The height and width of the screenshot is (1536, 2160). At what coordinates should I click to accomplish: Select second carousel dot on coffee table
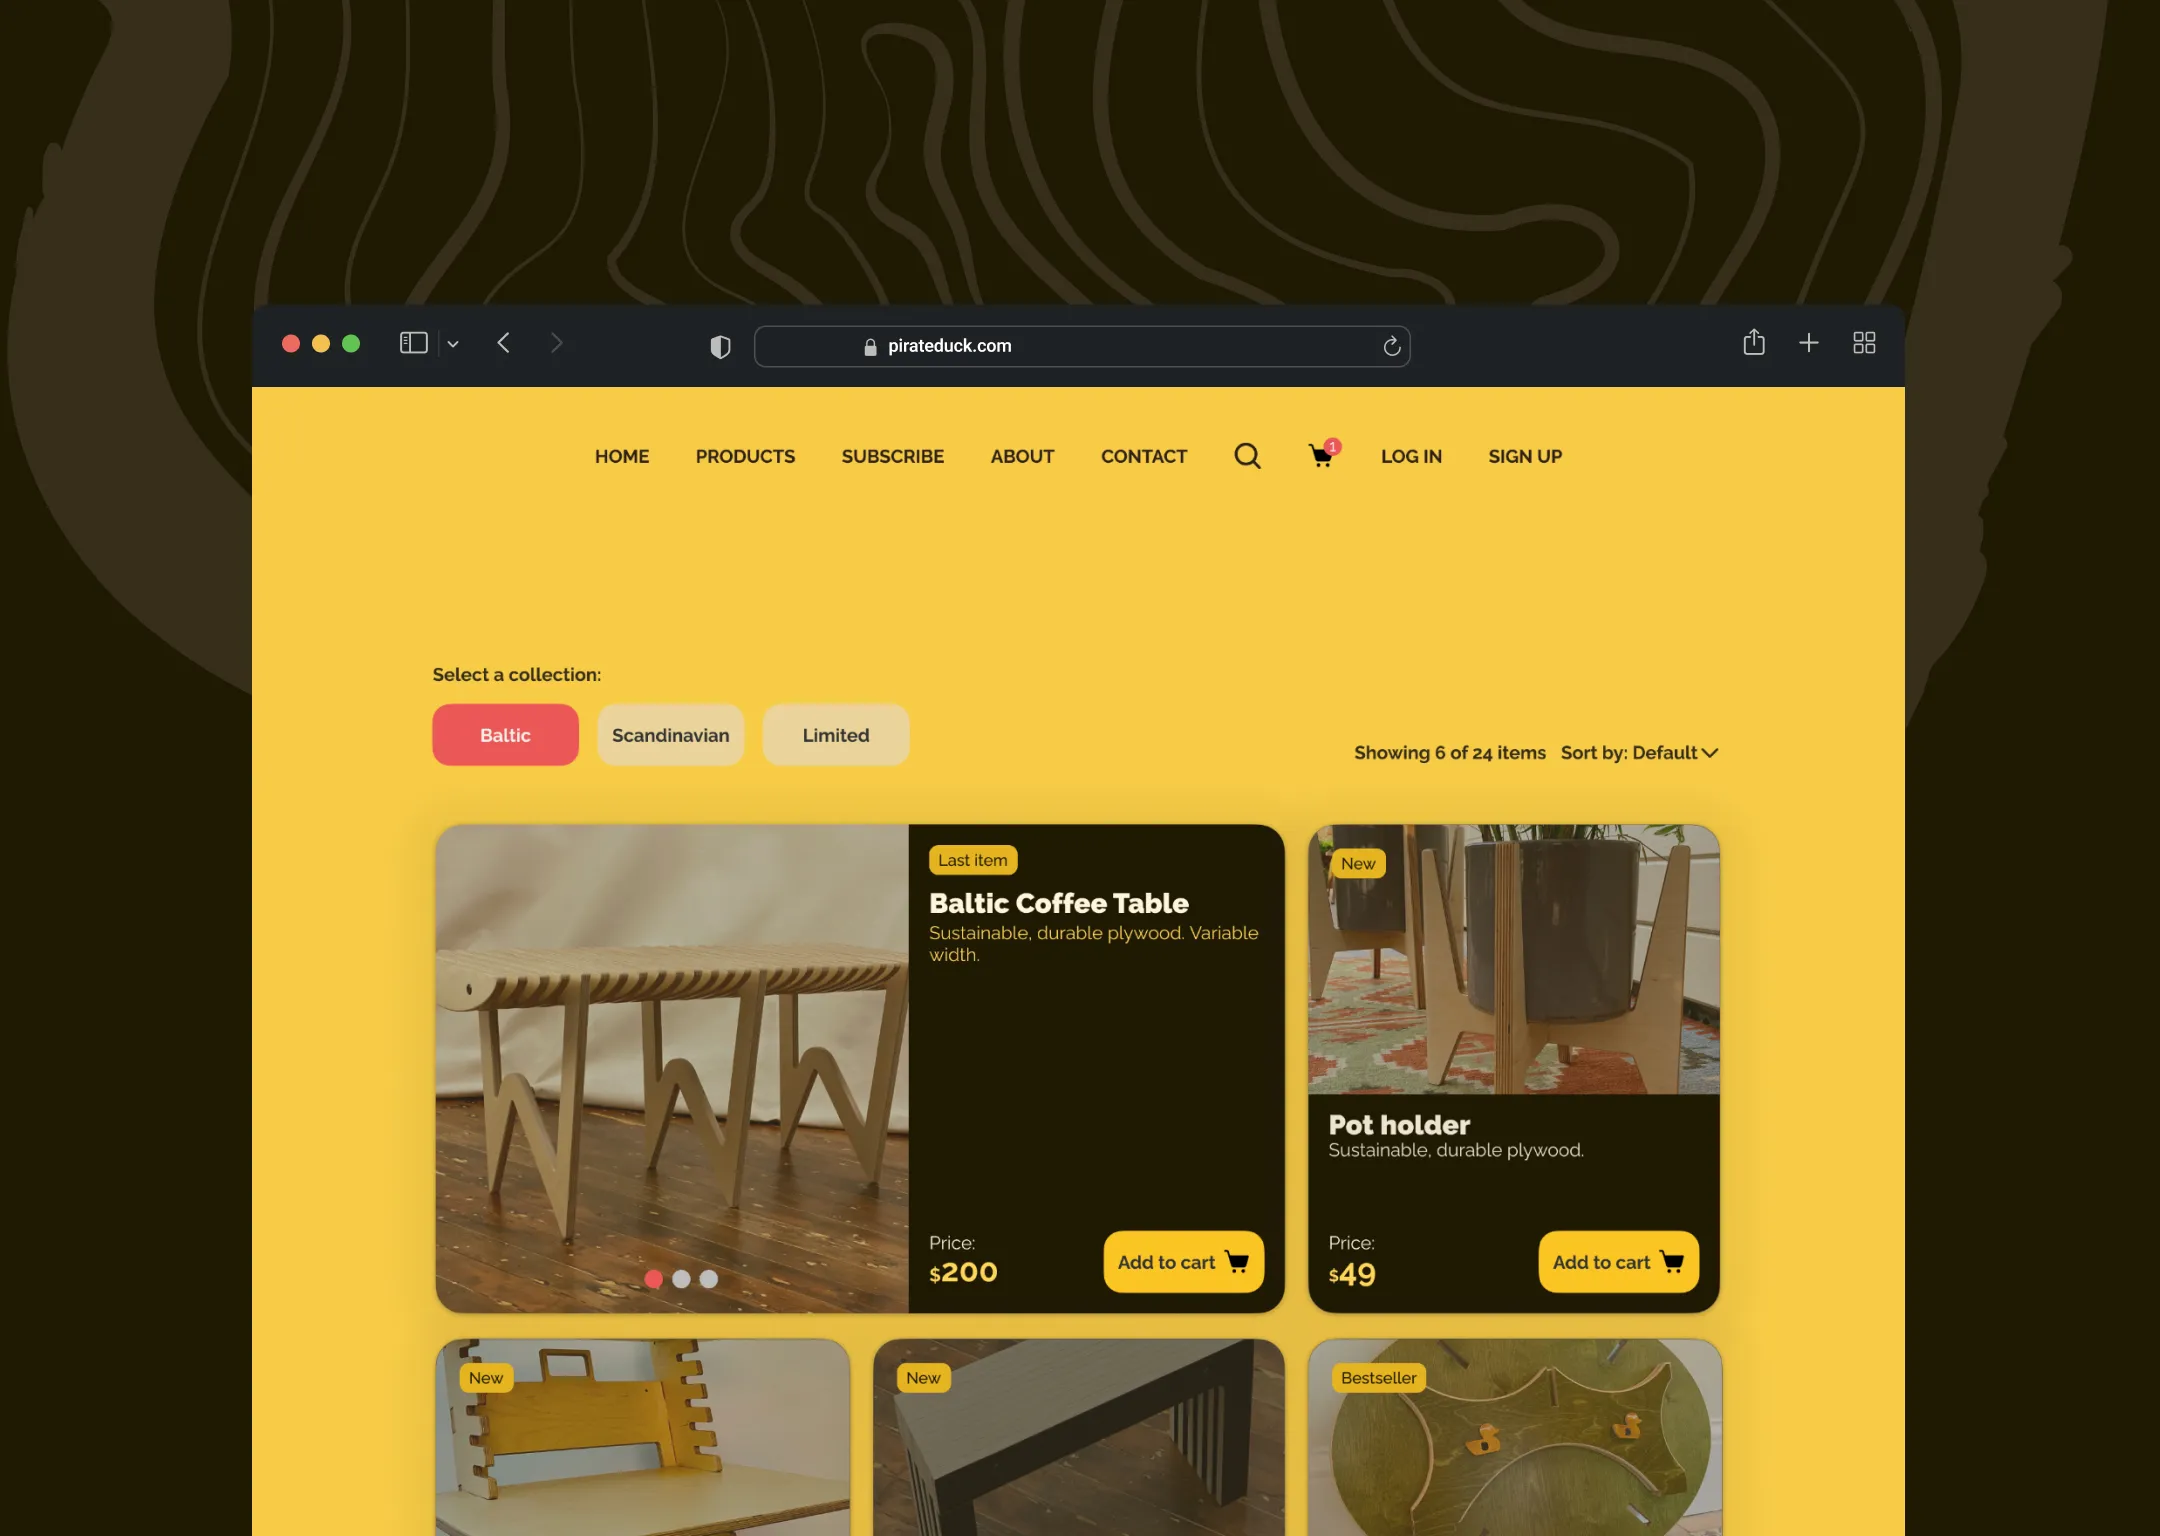tap(681, 1279)
